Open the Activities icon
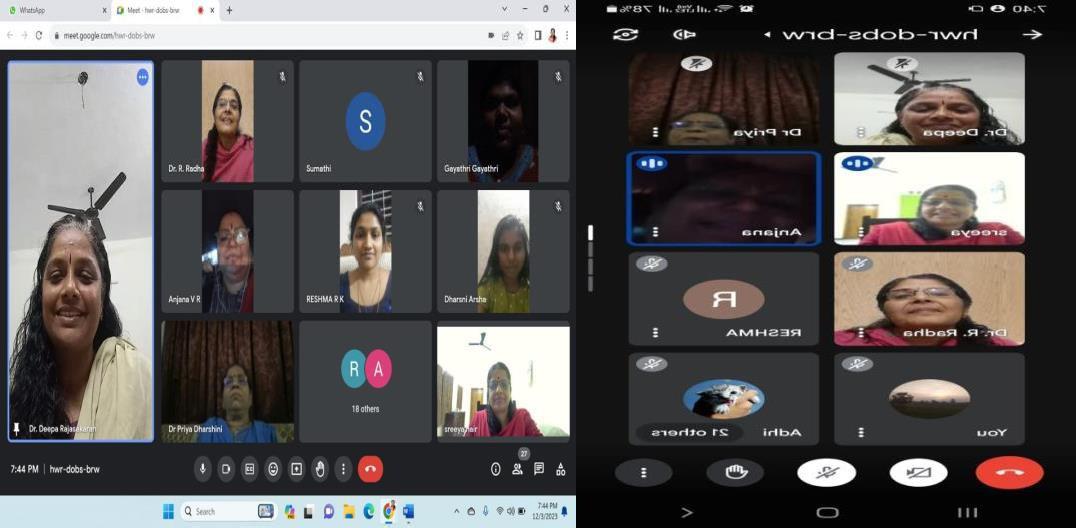The image size is (1076, 528). tap(560, 469)
